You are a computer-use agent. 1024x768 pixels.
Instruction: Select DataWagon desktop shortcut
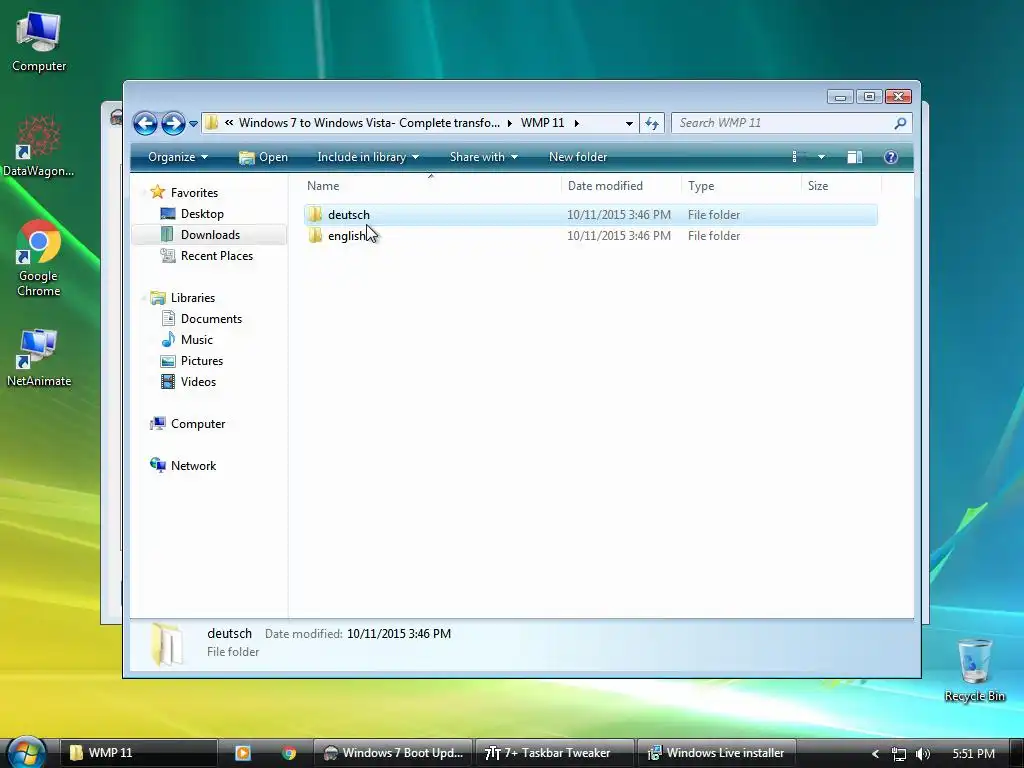point(39,146)
